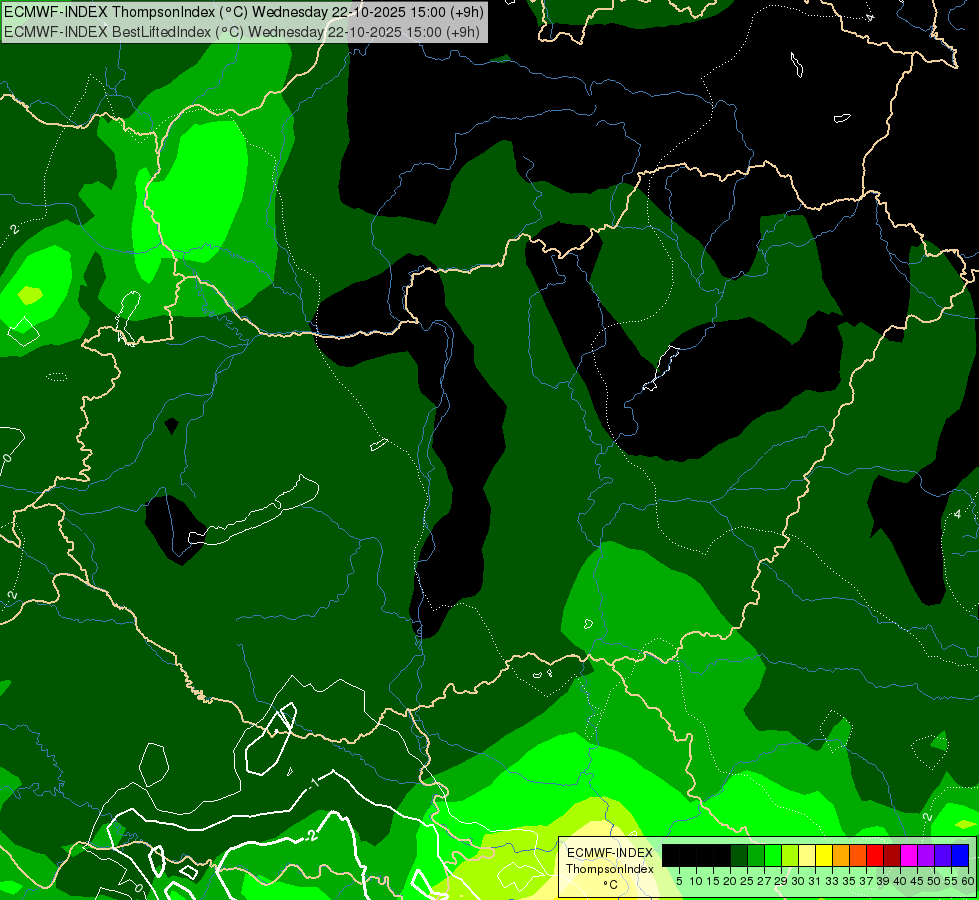Viewport: 979px width, 900px height.
Task: Click the BestLiftedIndex title line at top
Action: [x=242, y=32]
